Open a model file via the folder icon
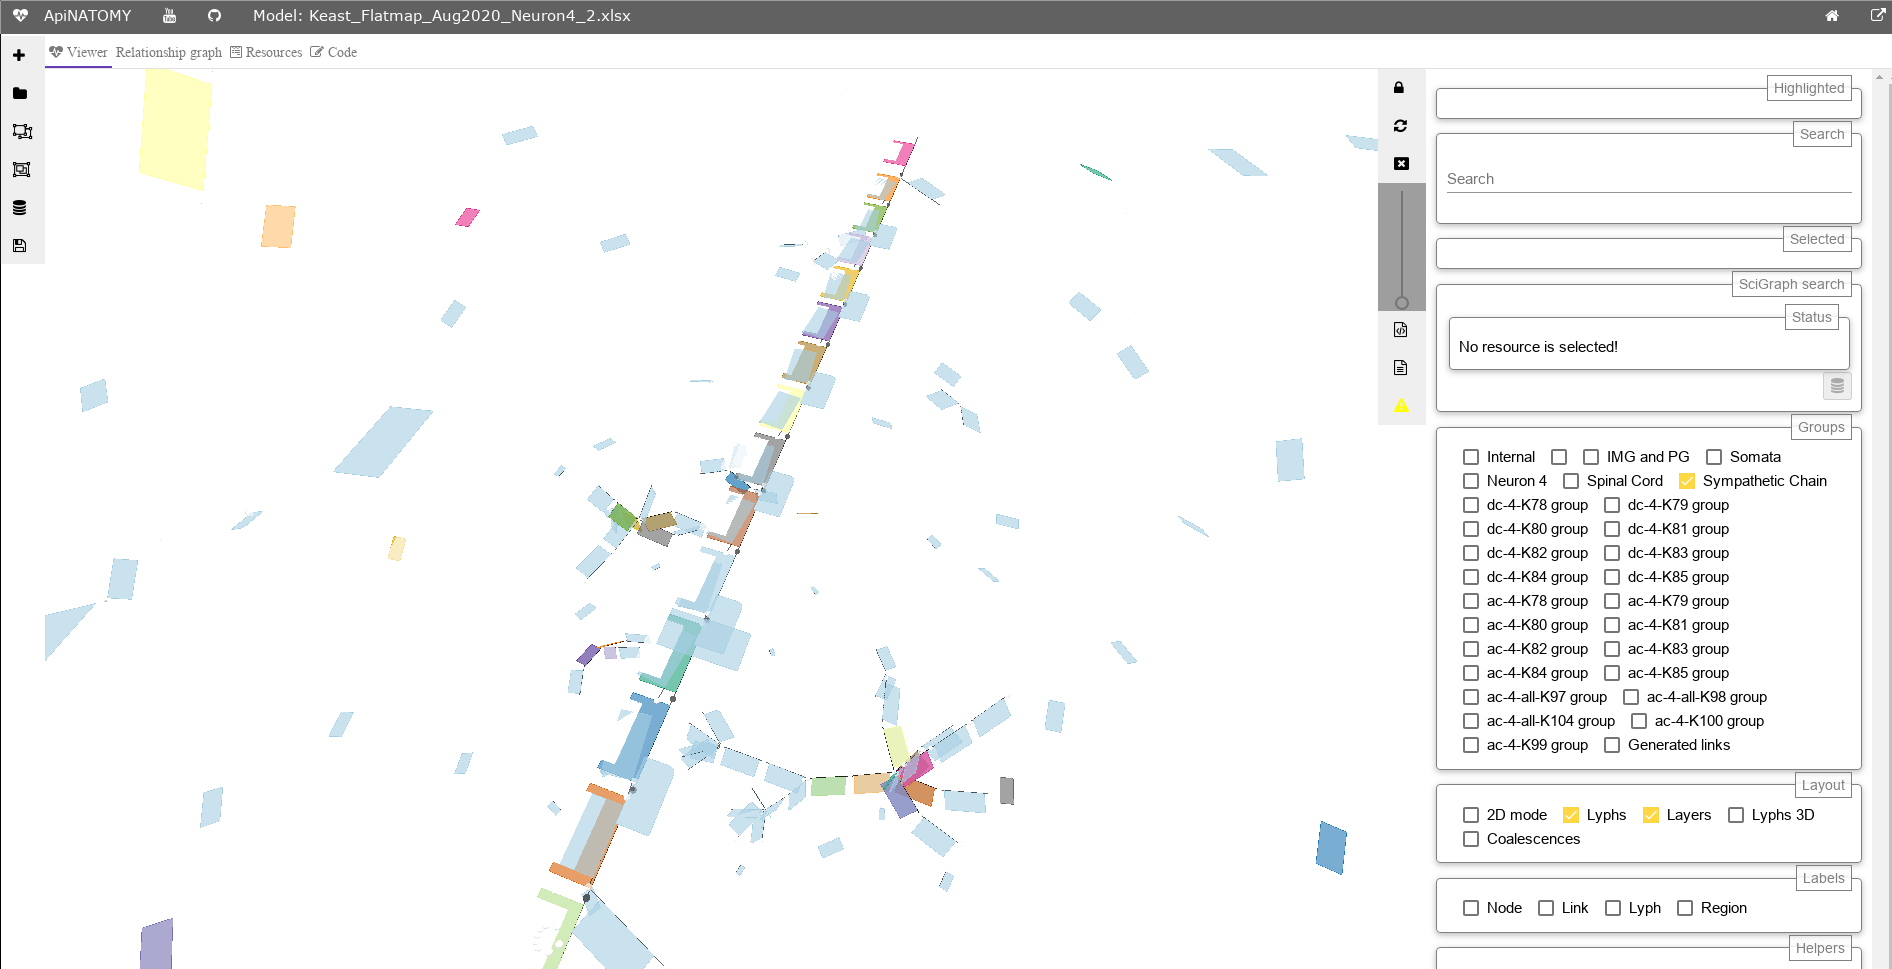Image resolution: width=1892 pixels, height=969 pixels. coord(20,93)
